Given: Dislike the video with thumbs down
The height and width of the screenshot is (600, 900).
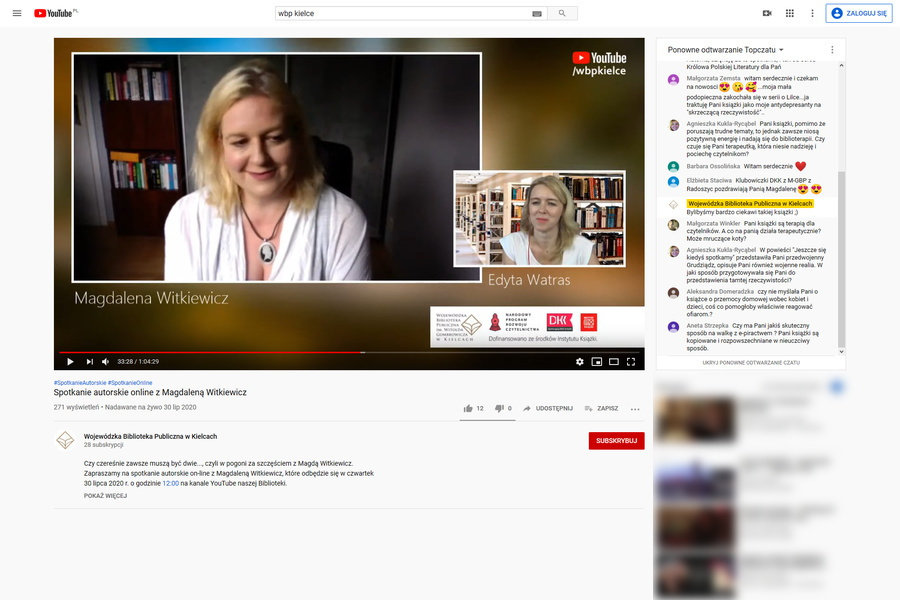Looking at the screenshot, I should [499, 408].
